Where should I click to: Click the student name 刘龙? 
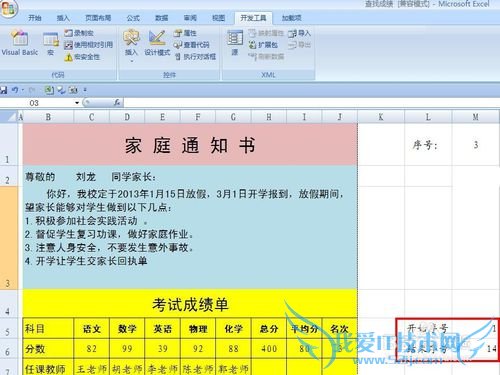tap(86, 177)
